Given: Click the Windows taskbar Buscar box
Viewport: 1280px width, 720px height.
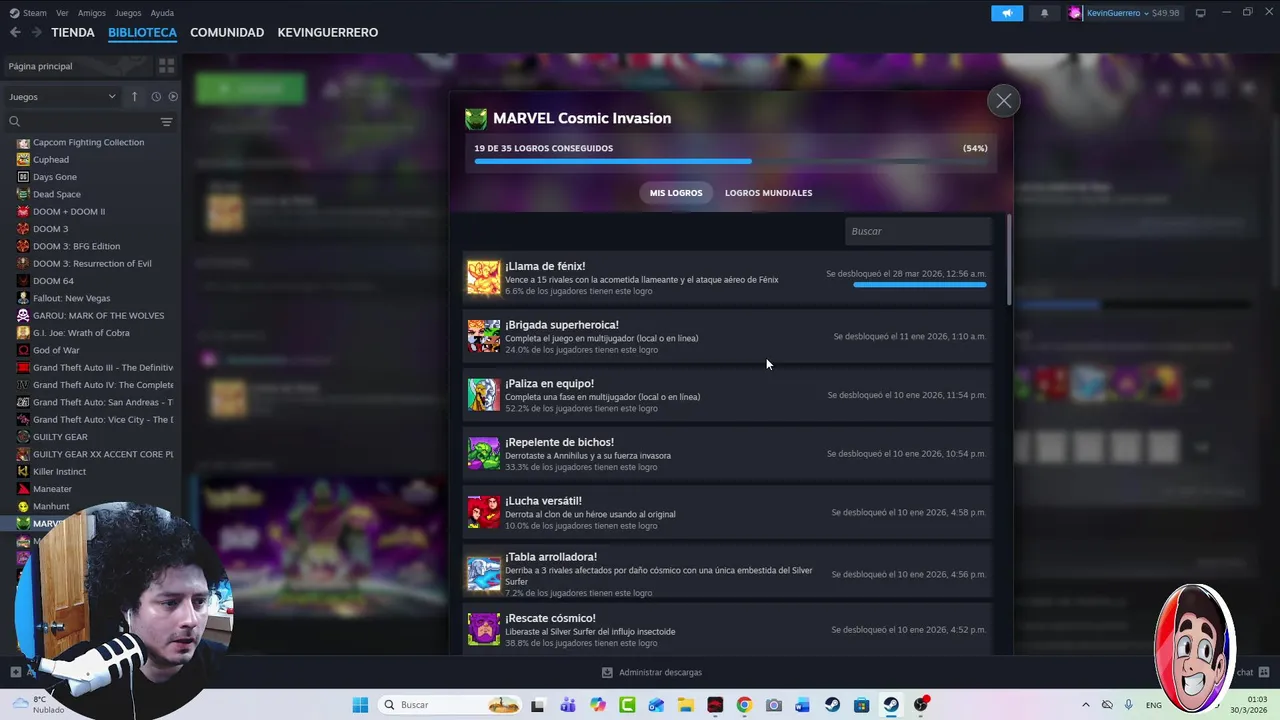Looking at the screenshot, I should pyautogui.click(x=451, y=705).
